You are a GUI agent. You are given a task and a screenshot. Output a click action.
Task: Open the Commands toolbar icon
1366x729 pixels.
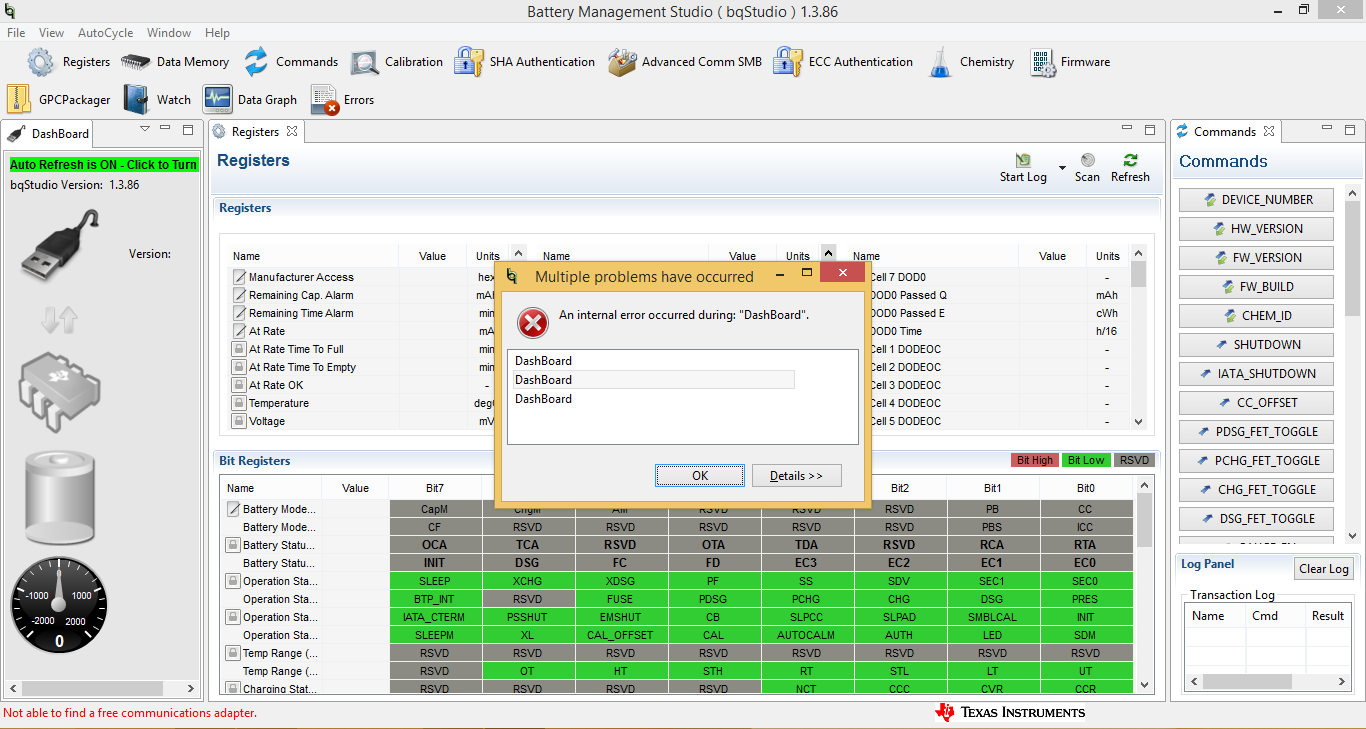[256, 61]
